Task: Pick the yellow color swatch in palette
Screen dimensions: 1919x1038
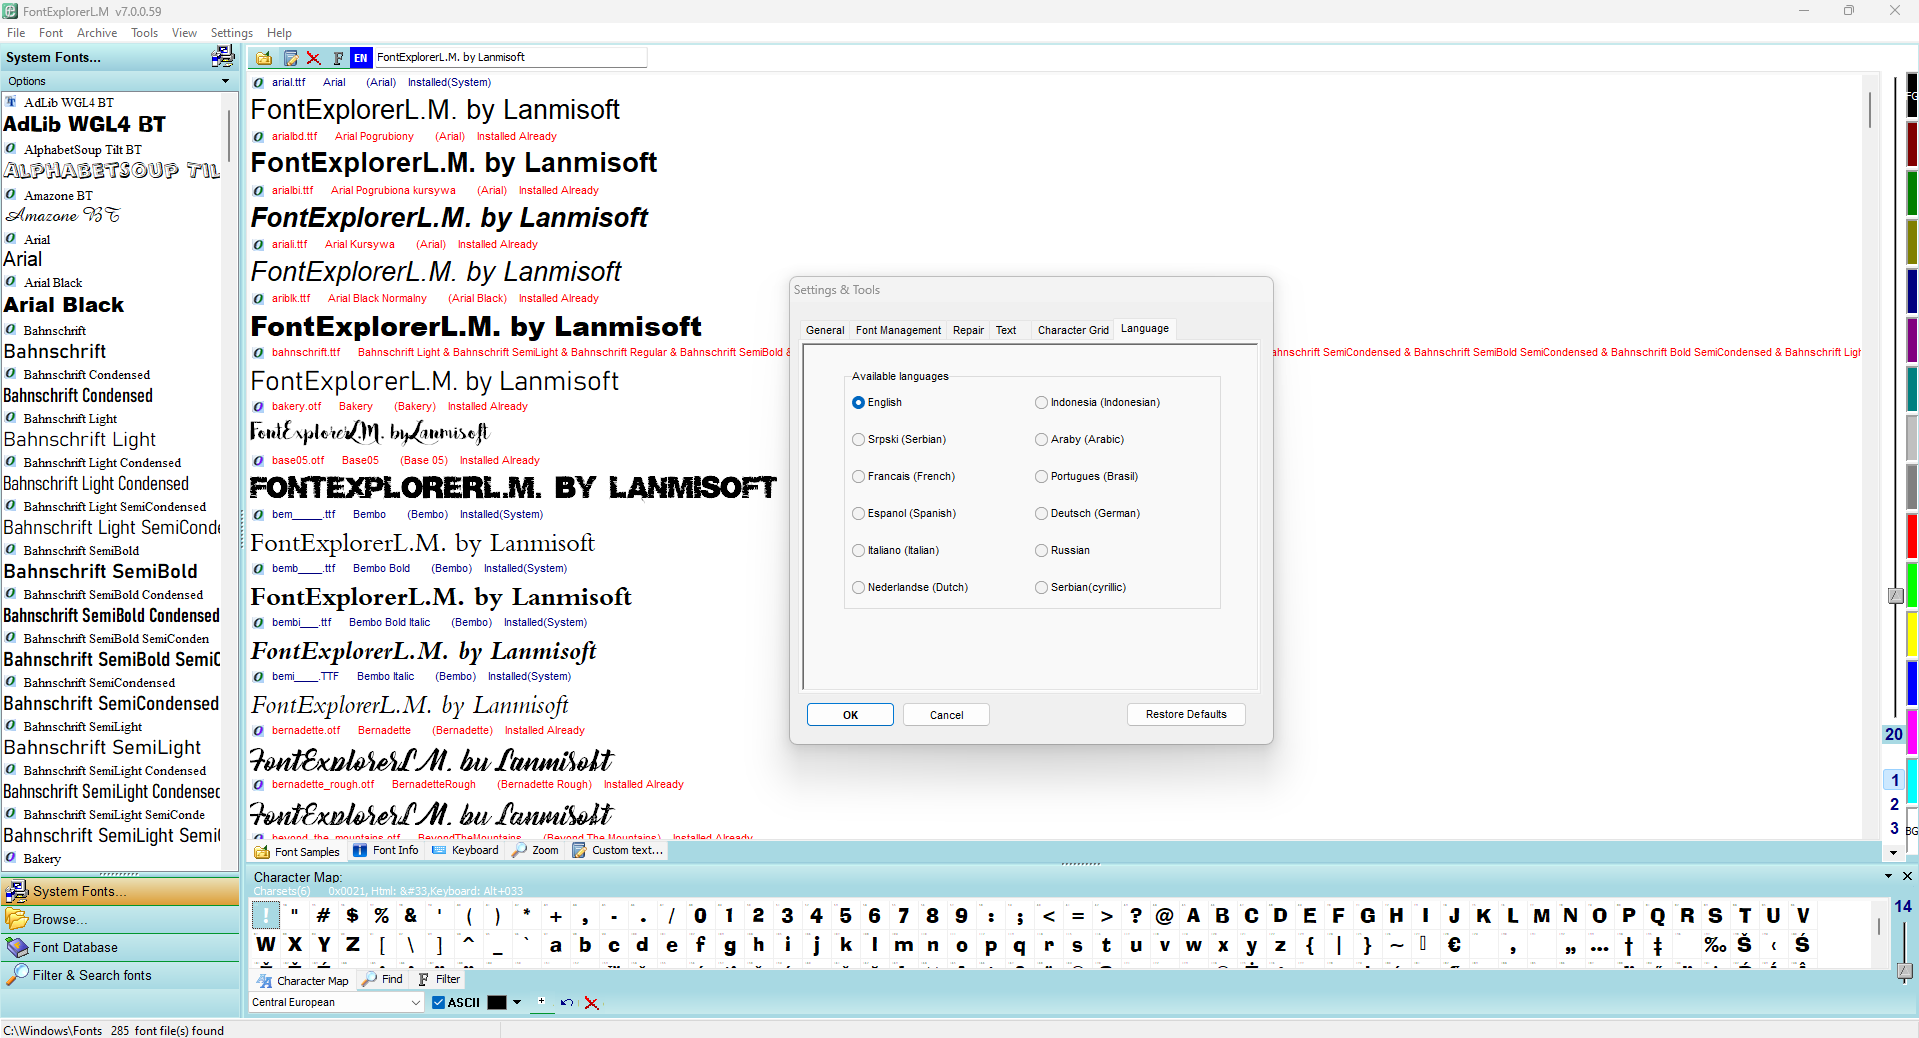Action: pyautogui.click(x=1912, y=633)
